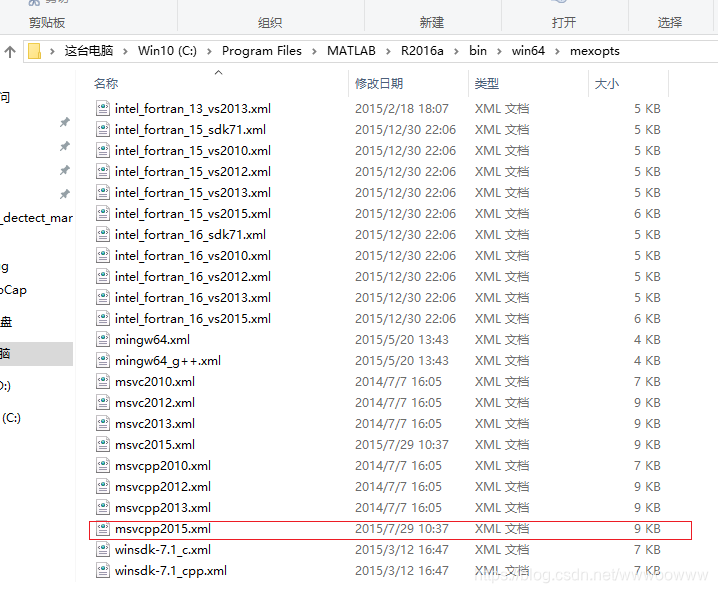The image size is (718, 593).
Task: Click file icon of intel_fortran_16_sdk71.xml
Action: tap(103, 234)
